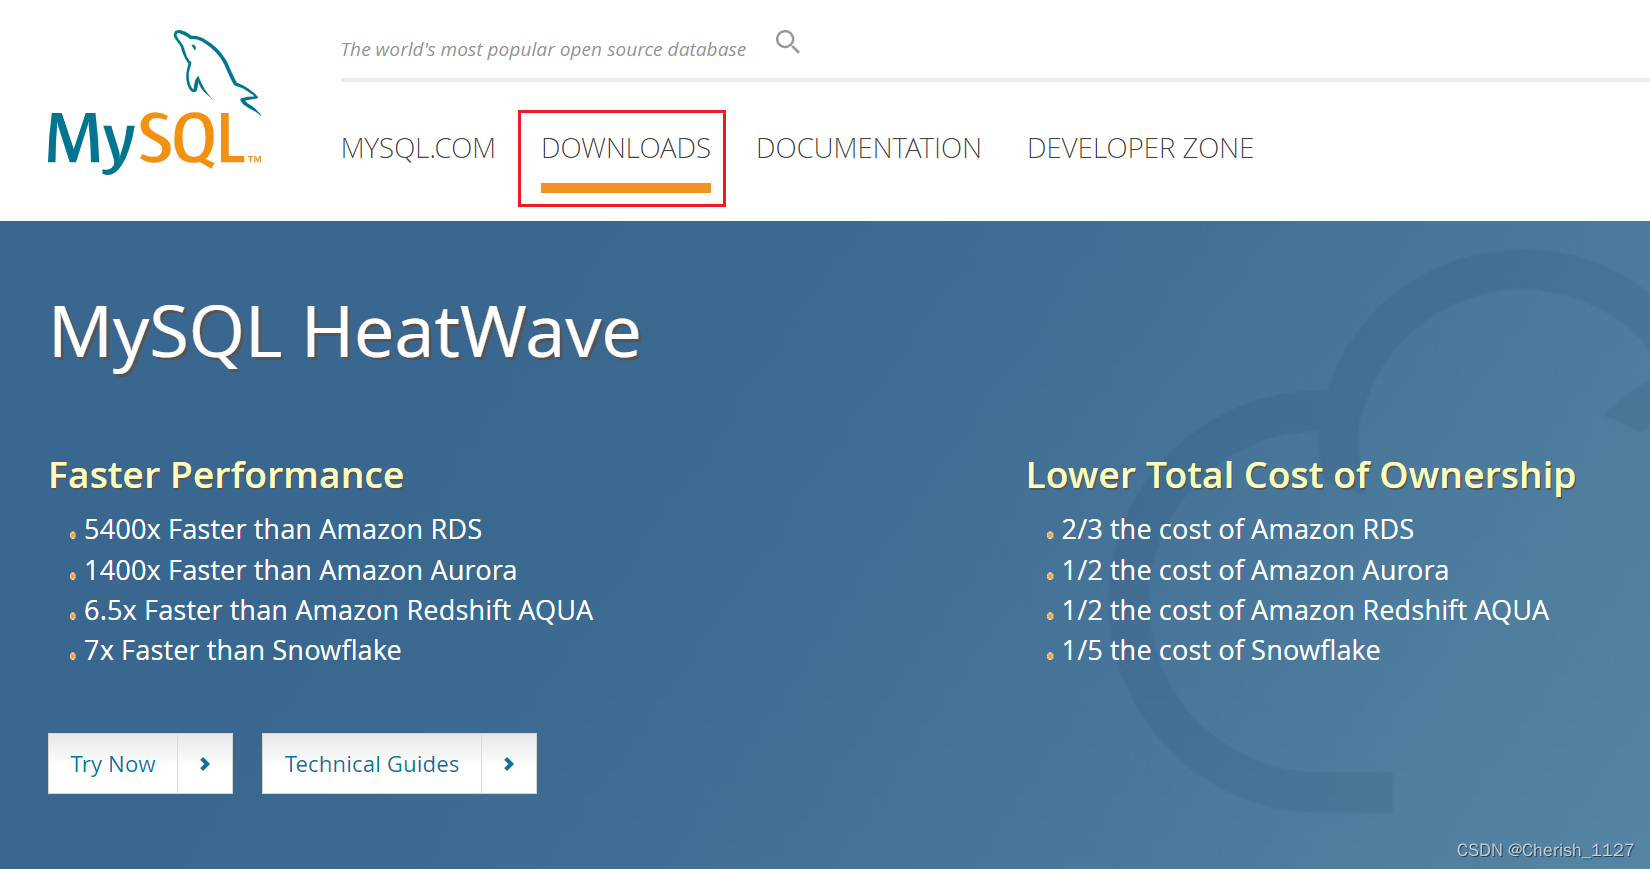This screenshot has width=1650, height=869.
Task: Select '5400x Faster than Amazon RDS' text
Action: pos(283,529)
